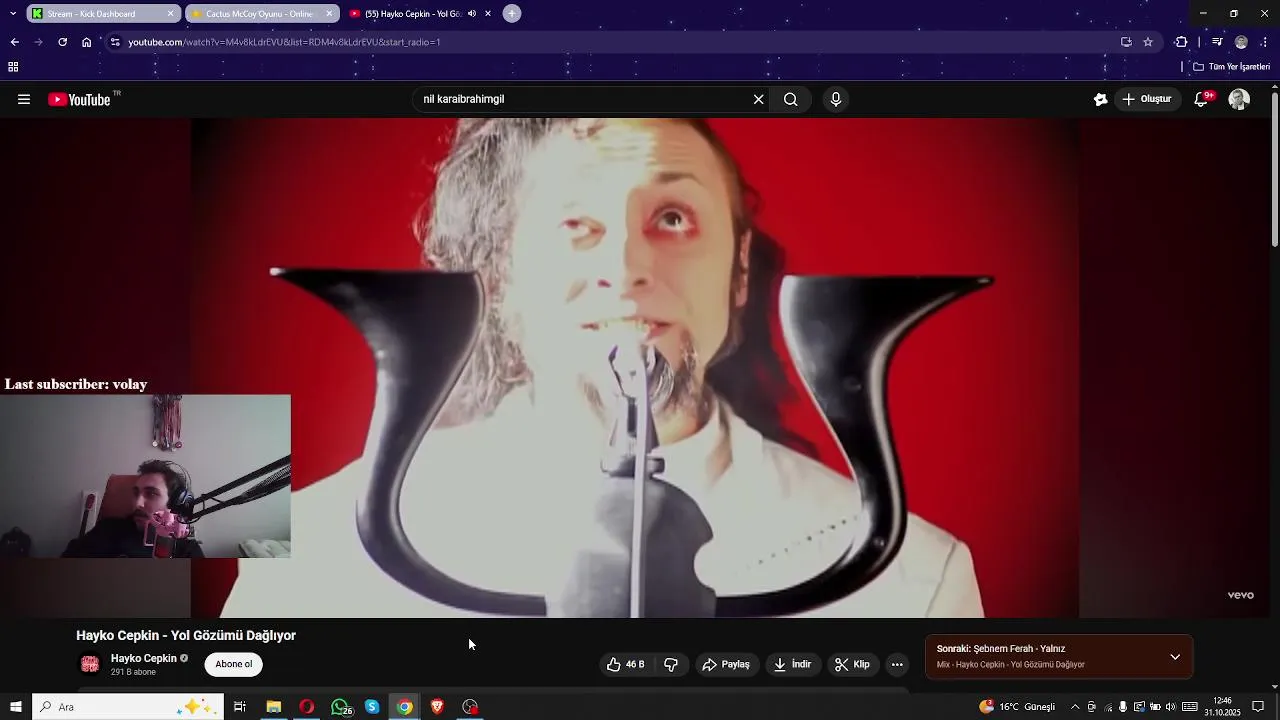Image resolution: width=1280 pixels, height=720 pixels.
Task: Reload the current page
Action: click(x=62, y=42)
